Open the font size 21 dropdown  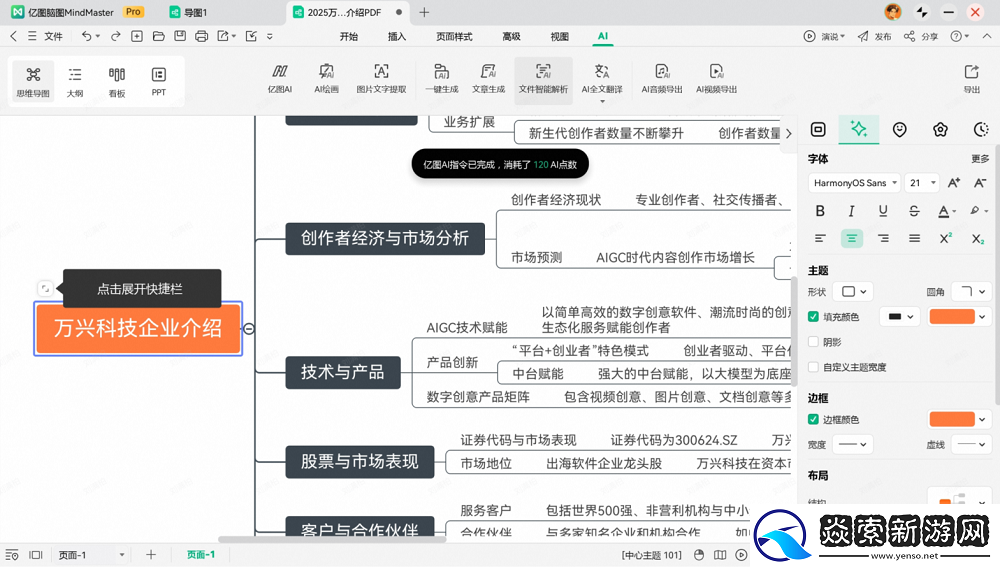(922, 183)
